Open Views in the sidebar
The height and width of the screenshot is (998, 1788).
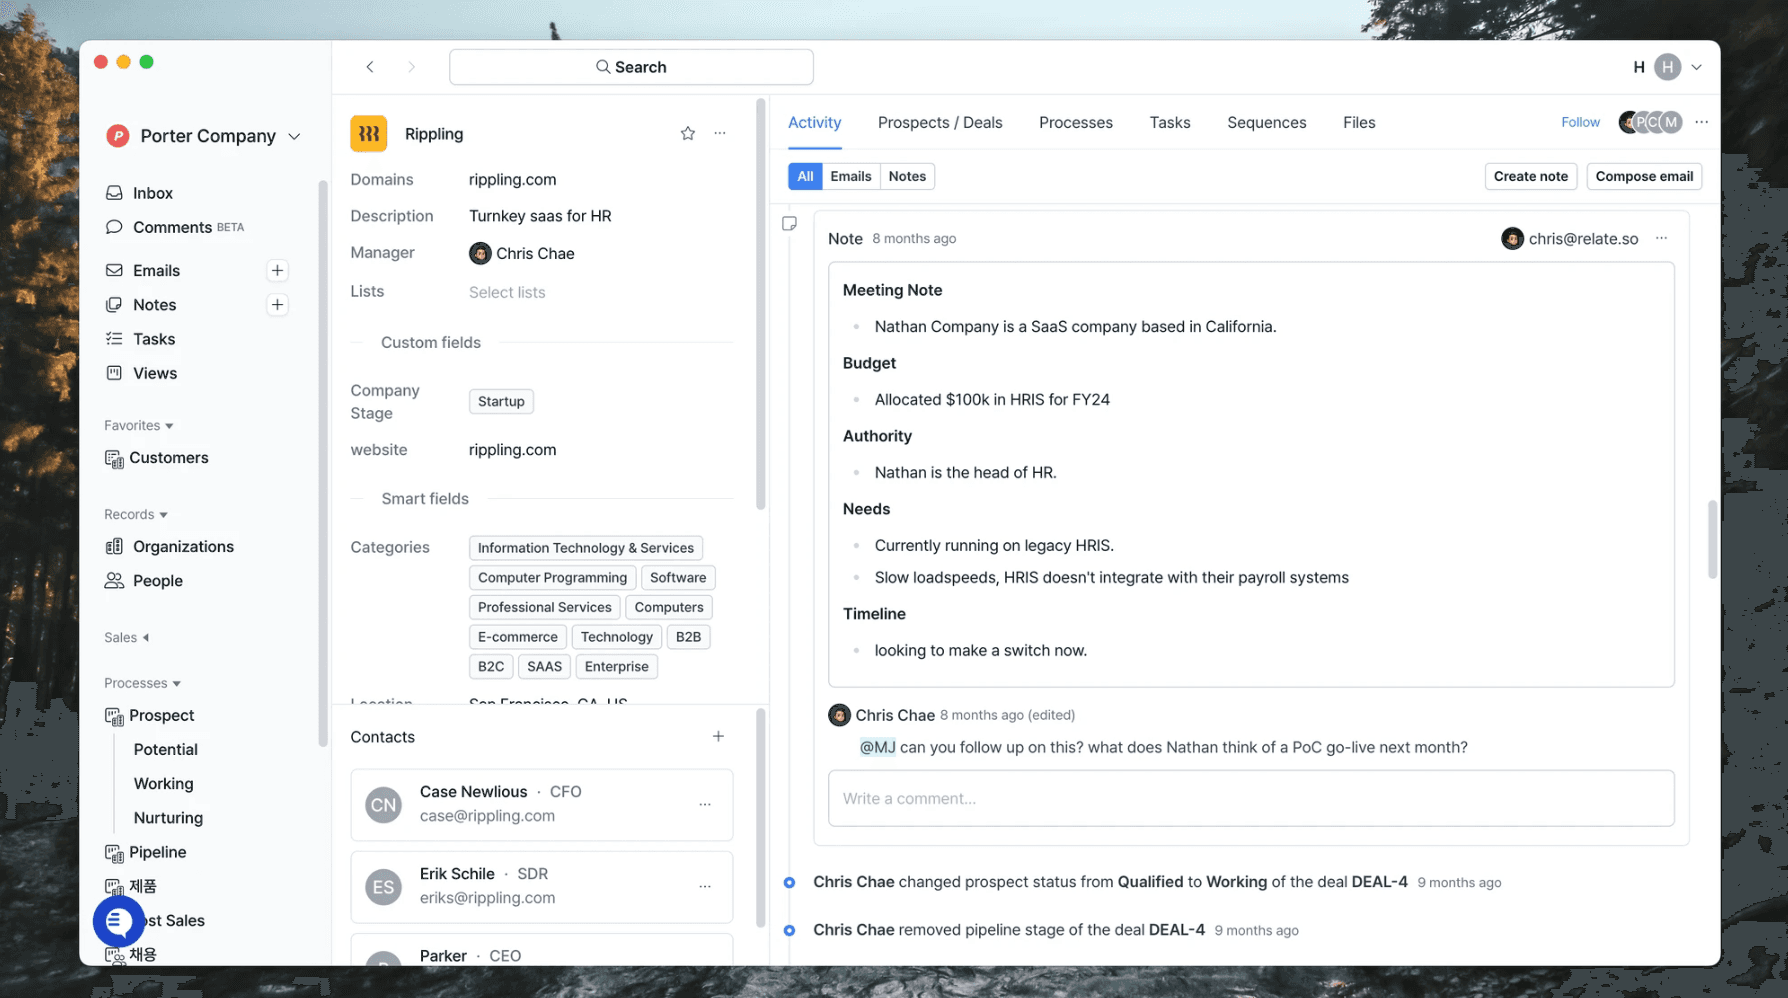154,373
